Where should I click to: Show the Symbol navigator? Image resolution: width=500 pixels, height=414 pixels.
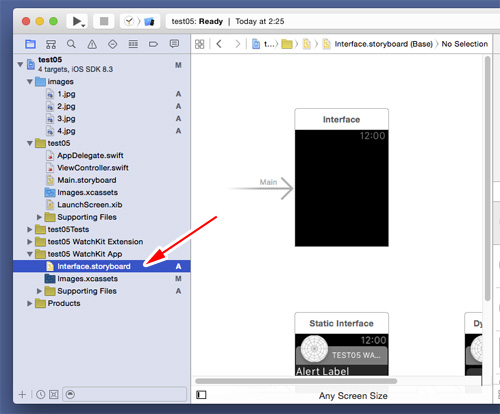(51, 44)
